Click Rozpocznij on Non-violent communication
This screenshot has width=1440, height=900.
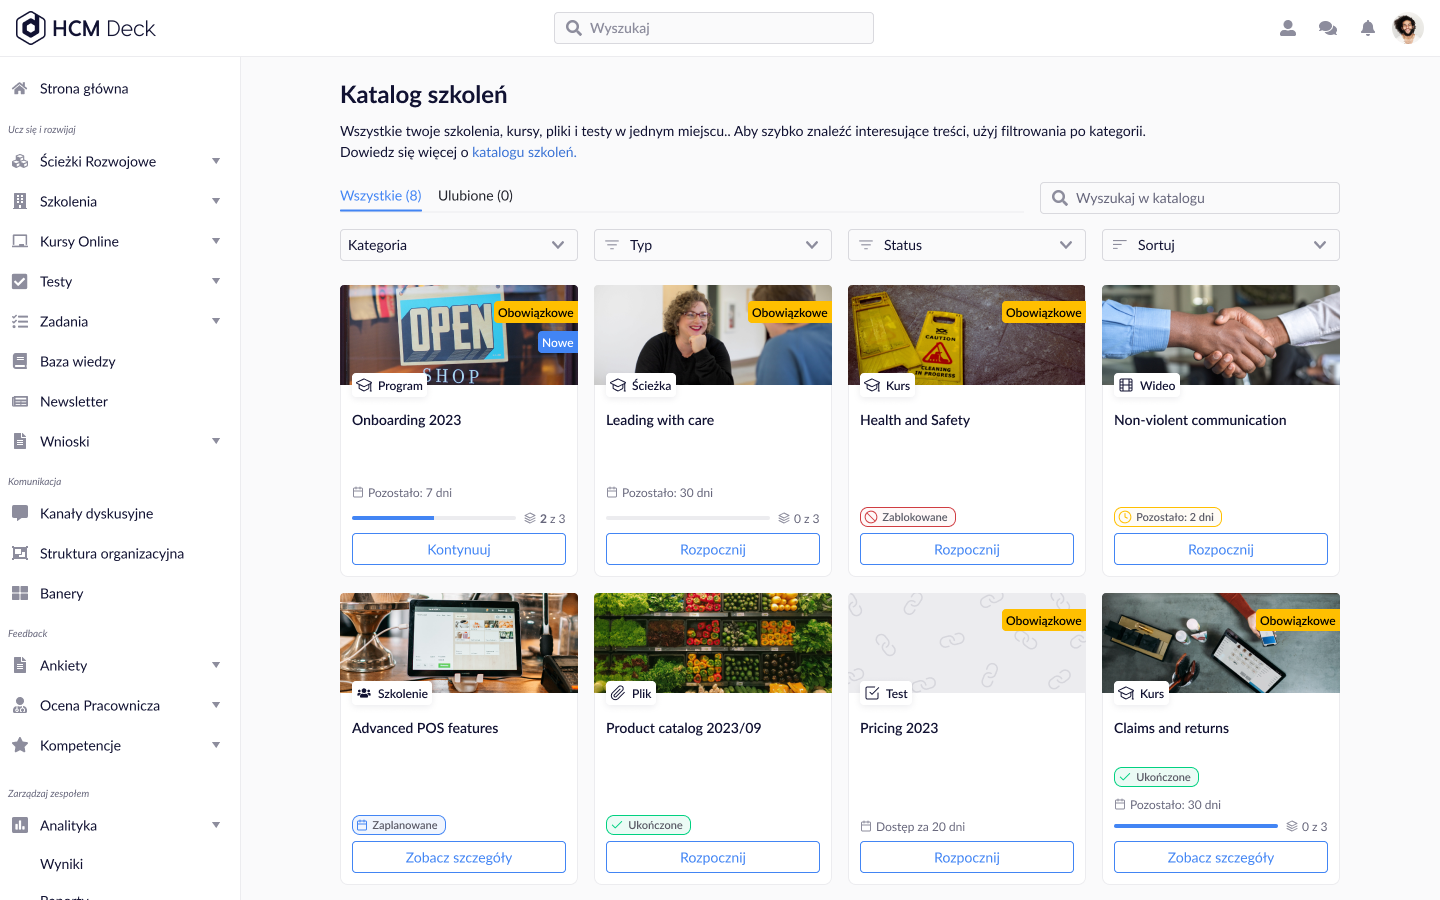1221,549
